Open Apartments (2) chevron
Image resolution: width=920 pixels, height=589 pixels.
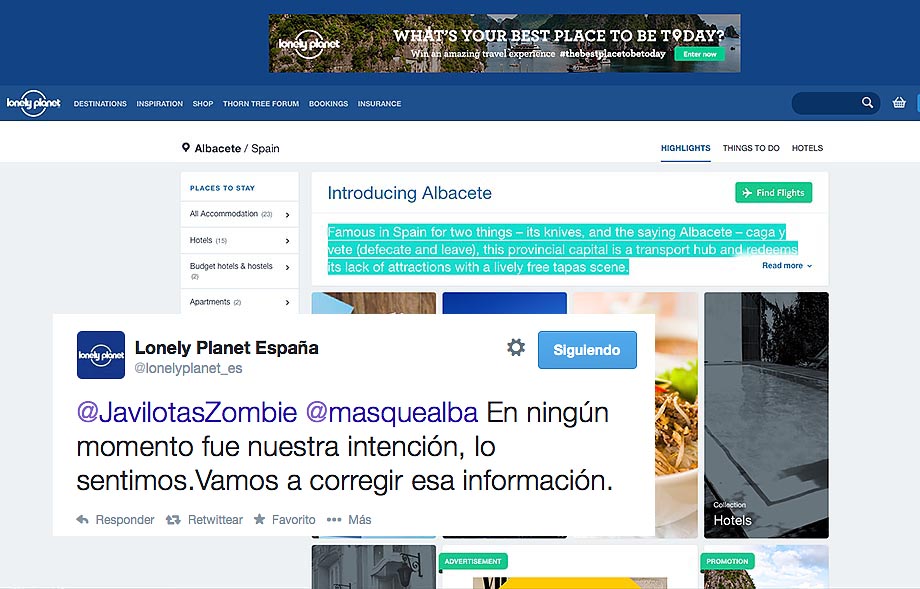coord(288,302)
